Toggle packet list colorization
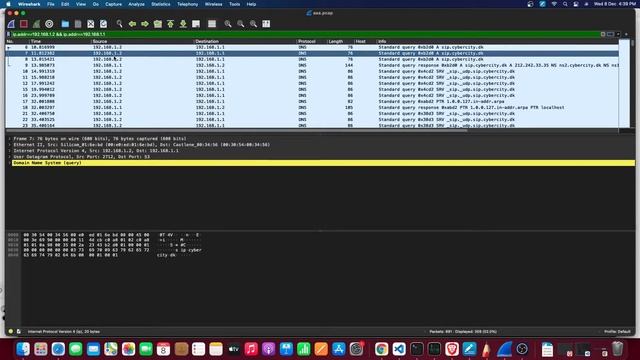640x360 pixels. (212, 24)
